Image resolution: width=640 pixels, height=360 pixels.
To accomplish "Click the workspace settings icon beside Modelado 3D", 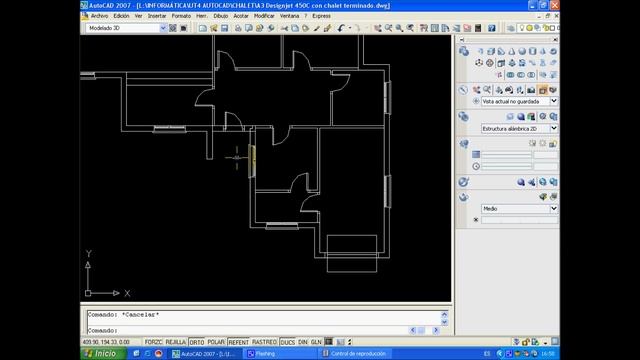I will (173, 28).
